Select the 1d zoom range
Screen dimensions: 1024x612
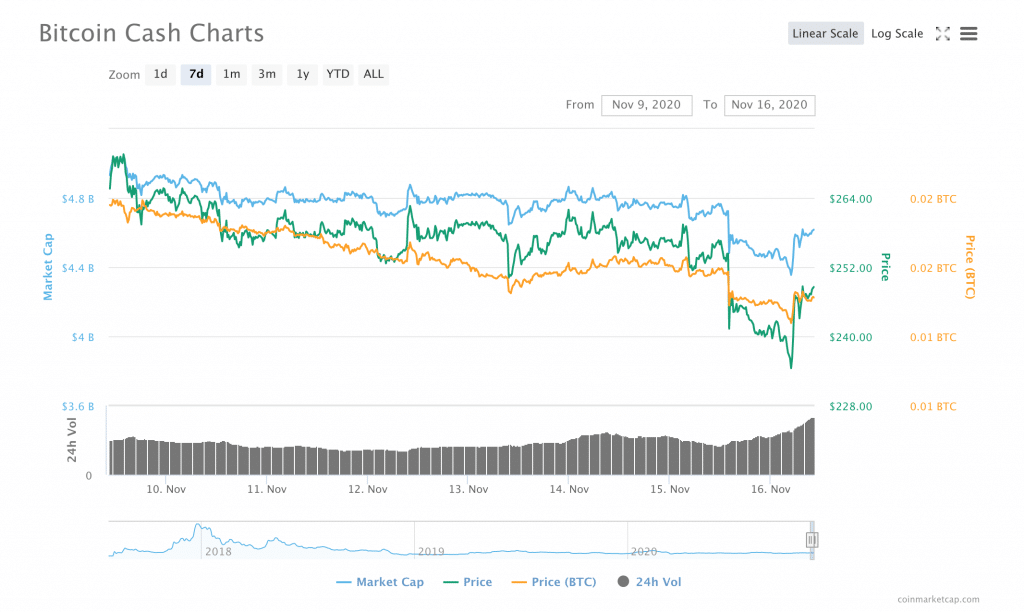160,74
